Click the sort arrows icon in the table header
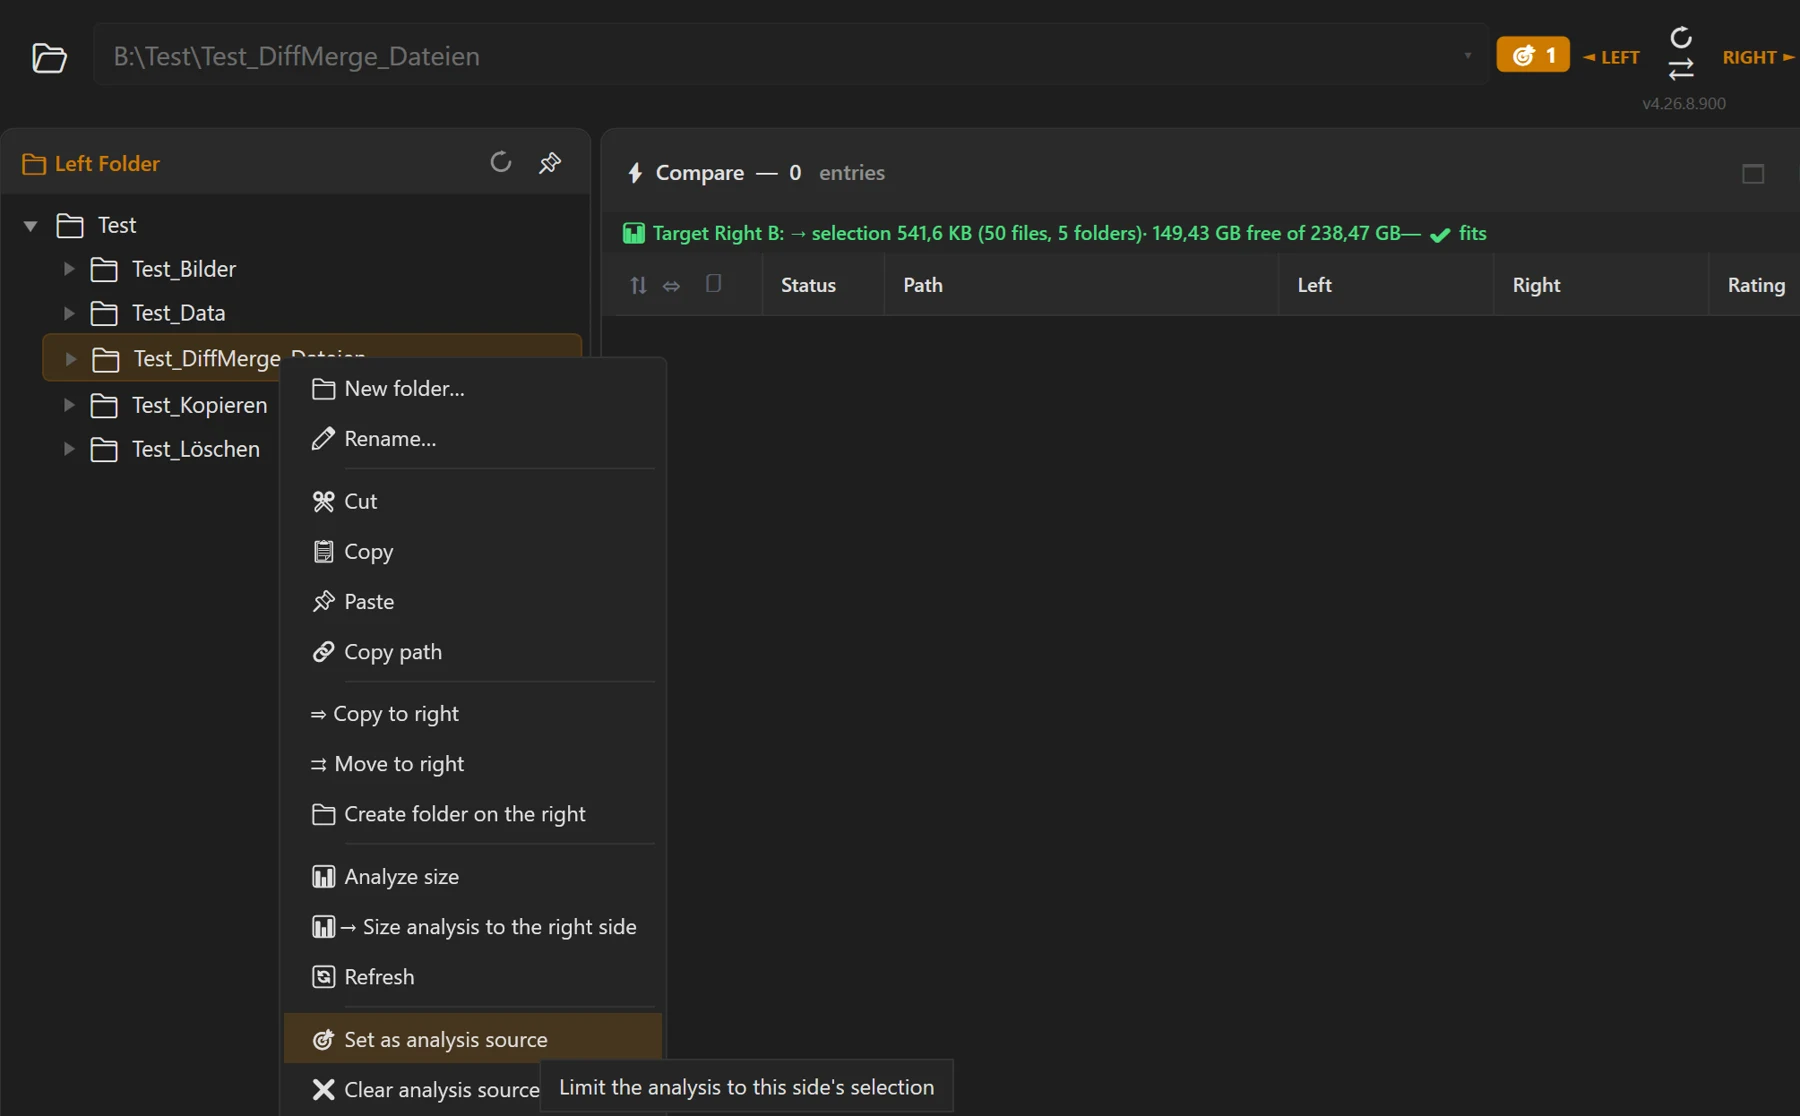The width and height of the screenshot is (1800, 1116). pos(638,285)
